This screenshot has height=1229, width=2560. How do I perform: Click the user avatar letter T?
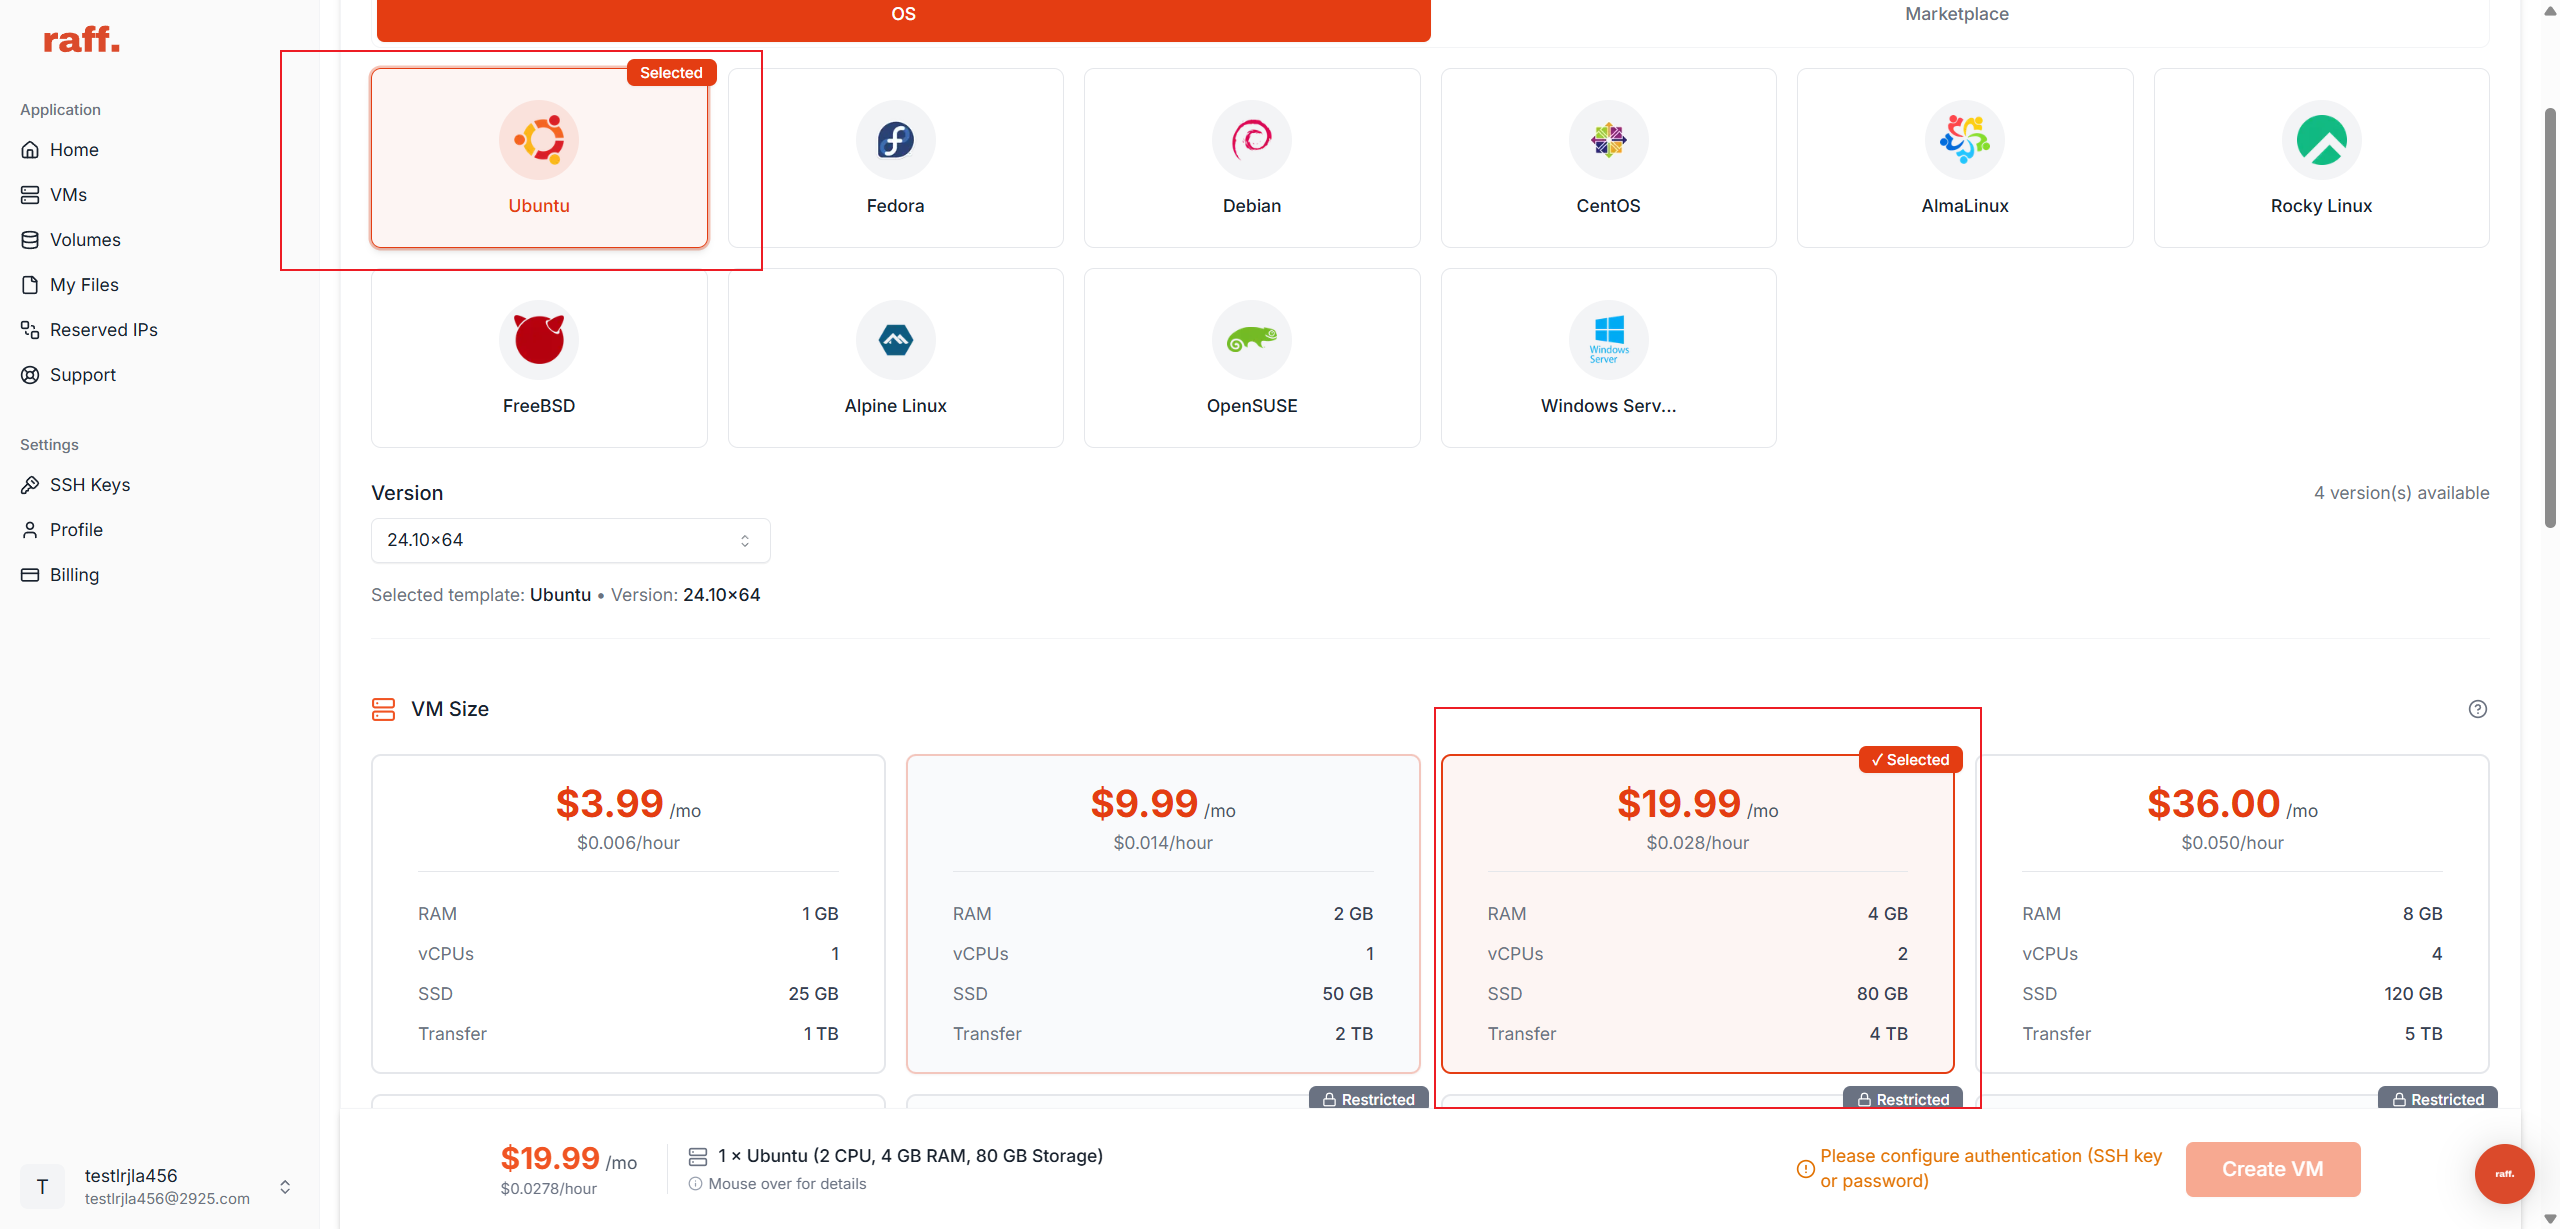[x=42, y=1187]
